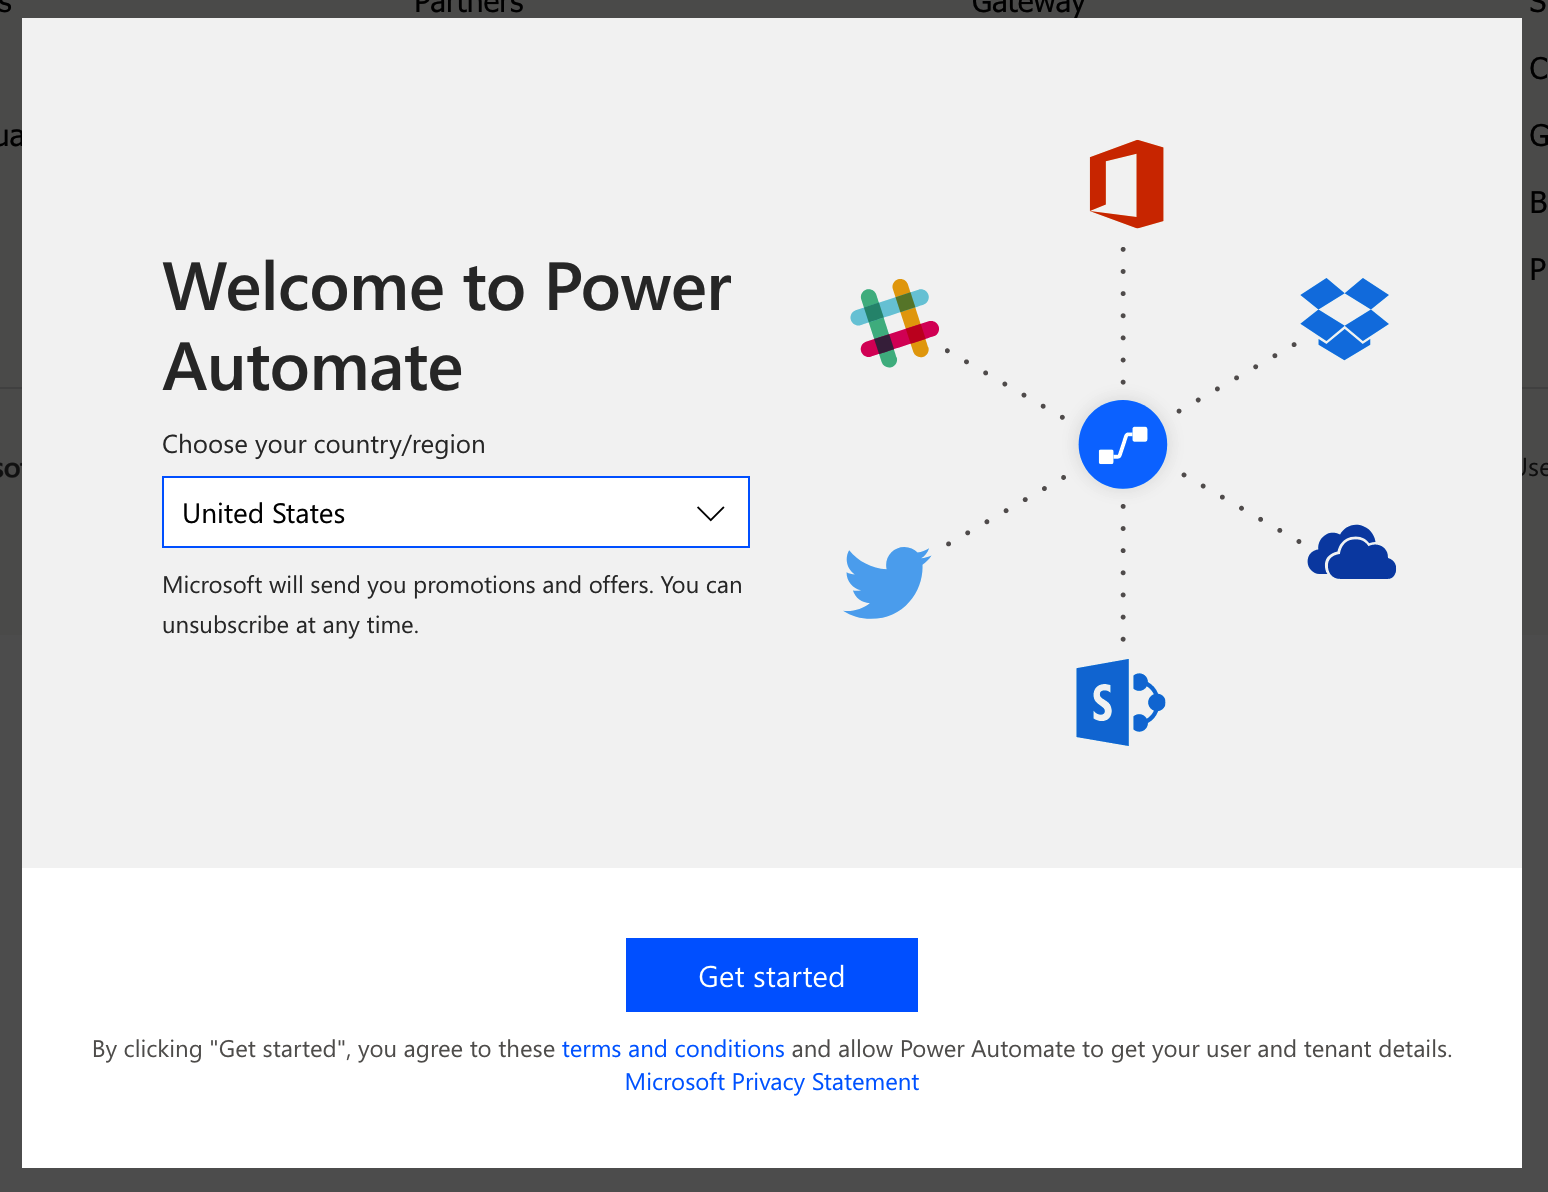This screenshot has height=1192, width=1548.
Task: Click the Dropbox logo icon
Action: point(1344,319)
